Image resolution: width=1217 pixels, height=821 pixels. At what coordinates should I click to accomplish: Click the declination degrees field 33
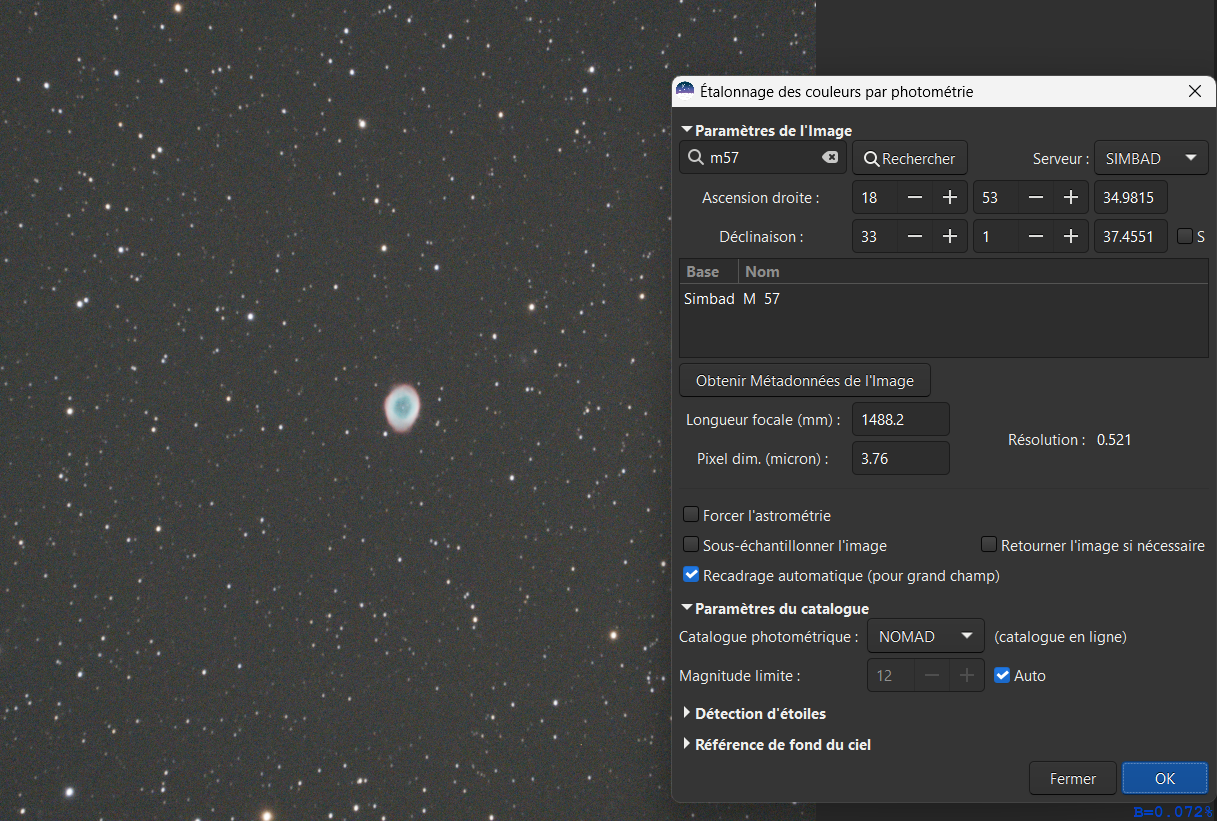pyautogui.click(x=875, y=237)
